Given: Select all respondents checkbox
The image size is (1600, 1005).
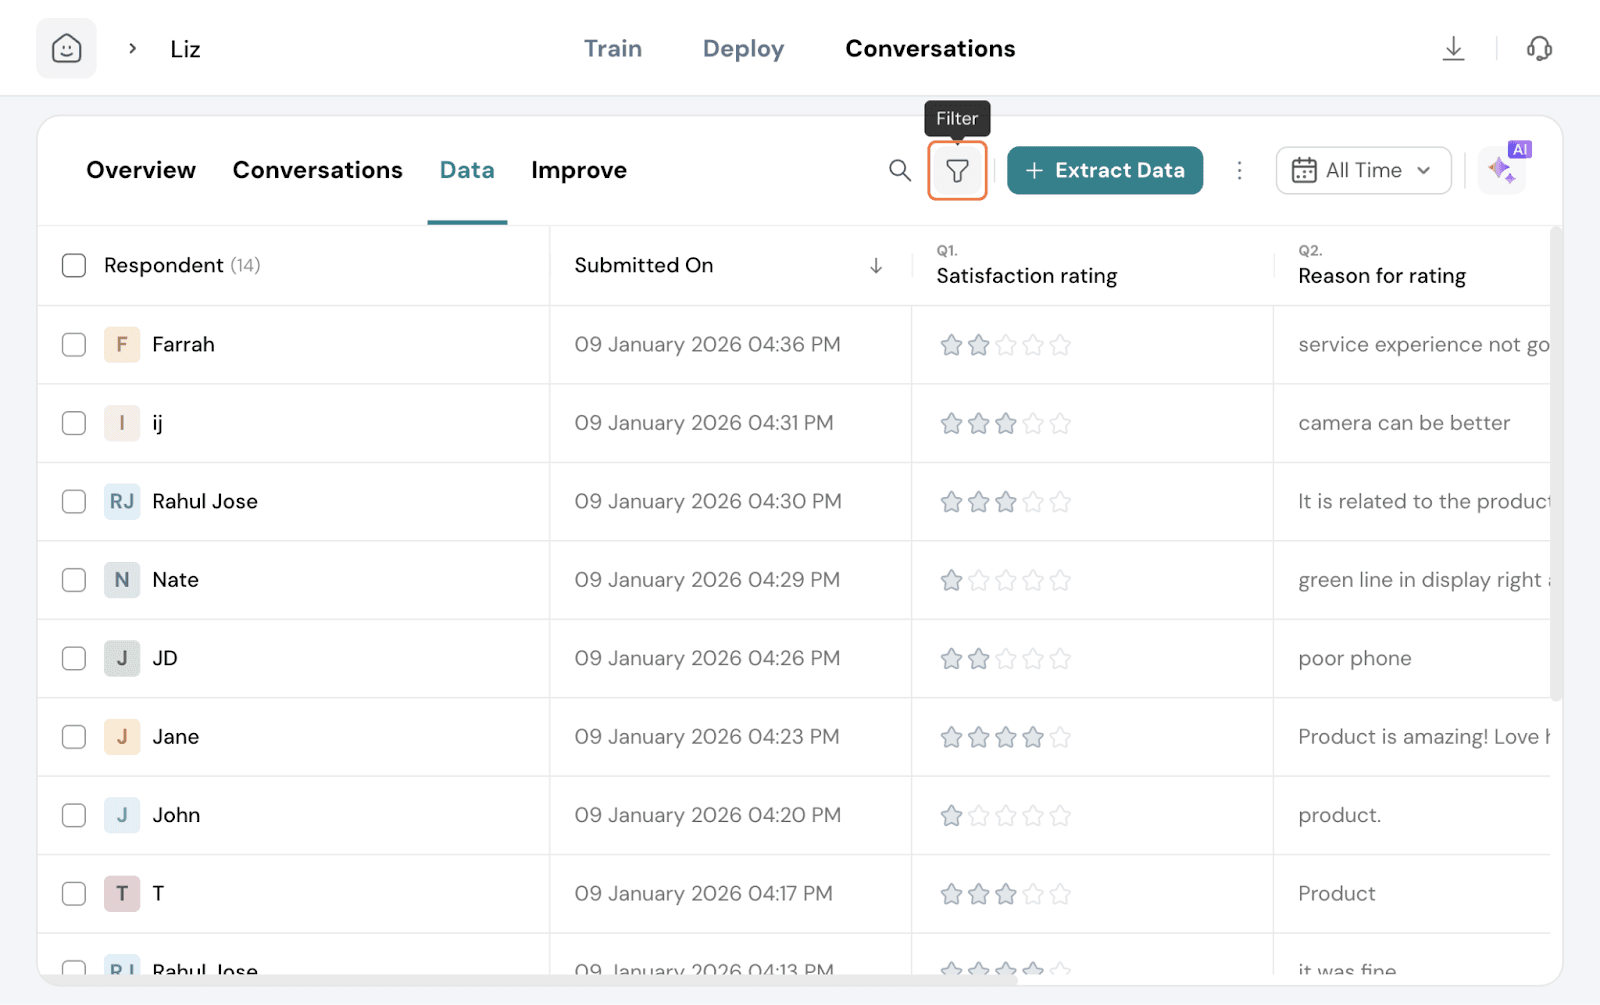Looking at the screenshot, I should click(74, 266).
